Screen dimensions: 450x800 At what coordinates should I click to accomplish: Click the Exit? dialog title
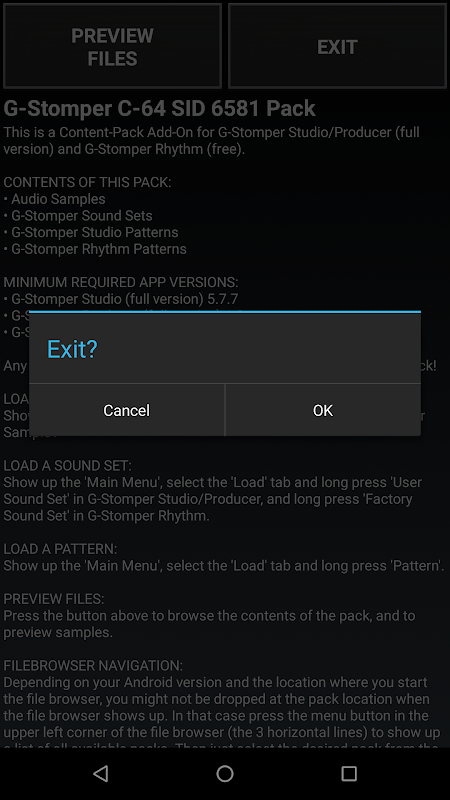click(x=72, y=349)
